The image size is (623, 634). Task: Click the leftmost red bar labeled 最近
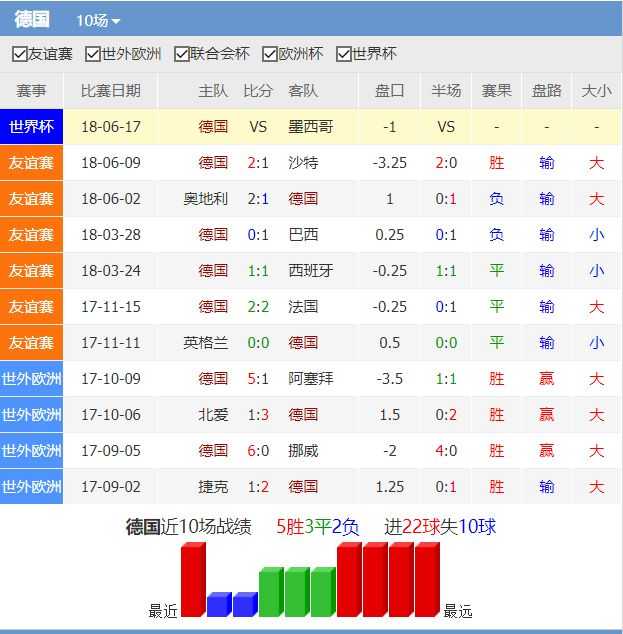(x=192, y=581)
